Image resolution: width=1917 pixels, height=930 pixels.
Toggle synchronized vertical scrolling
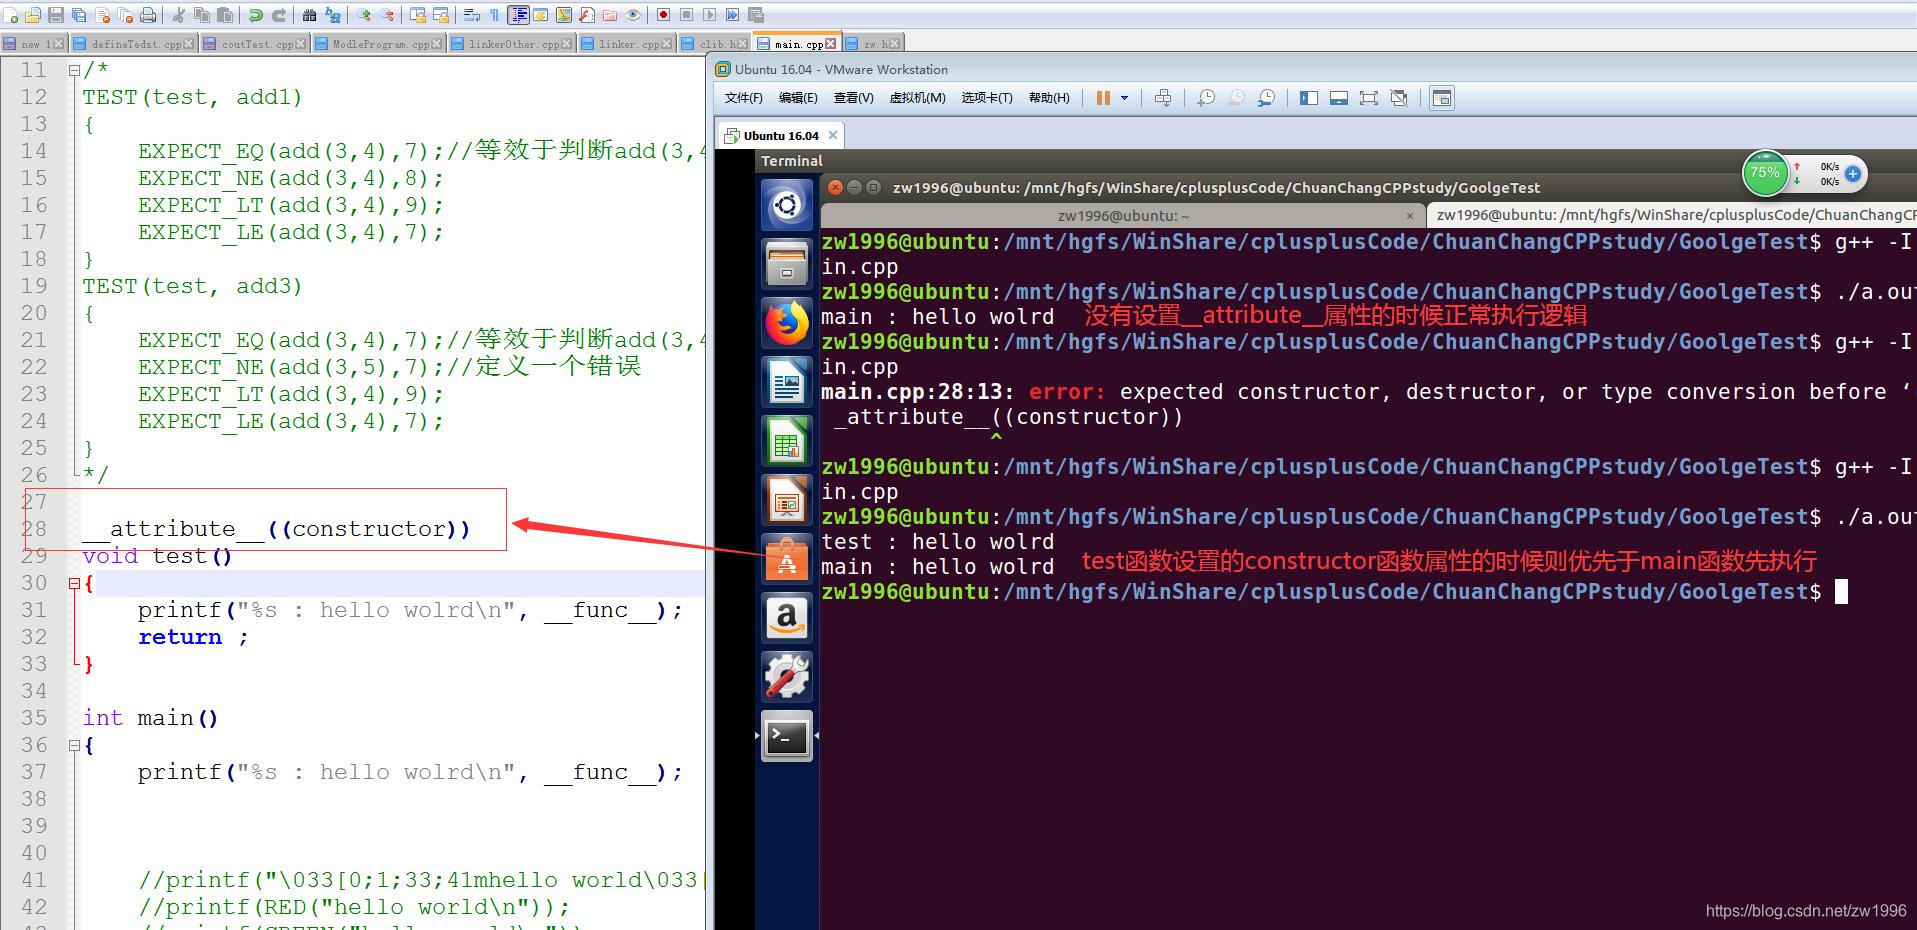[x=418, y=15]
